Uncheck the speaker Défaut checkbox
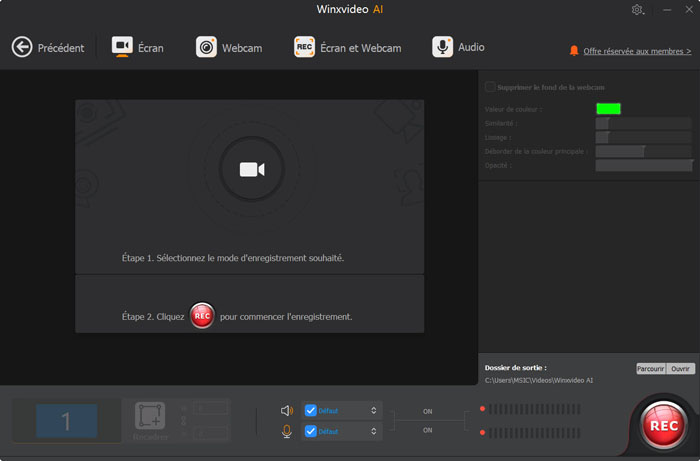Screen dimensions: 700x461 coord(310,411)
